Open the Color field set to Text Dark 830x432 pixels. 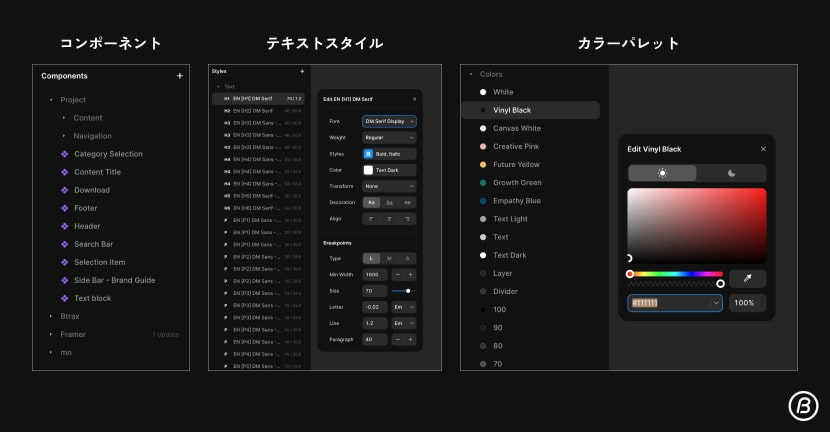[389, 170]
